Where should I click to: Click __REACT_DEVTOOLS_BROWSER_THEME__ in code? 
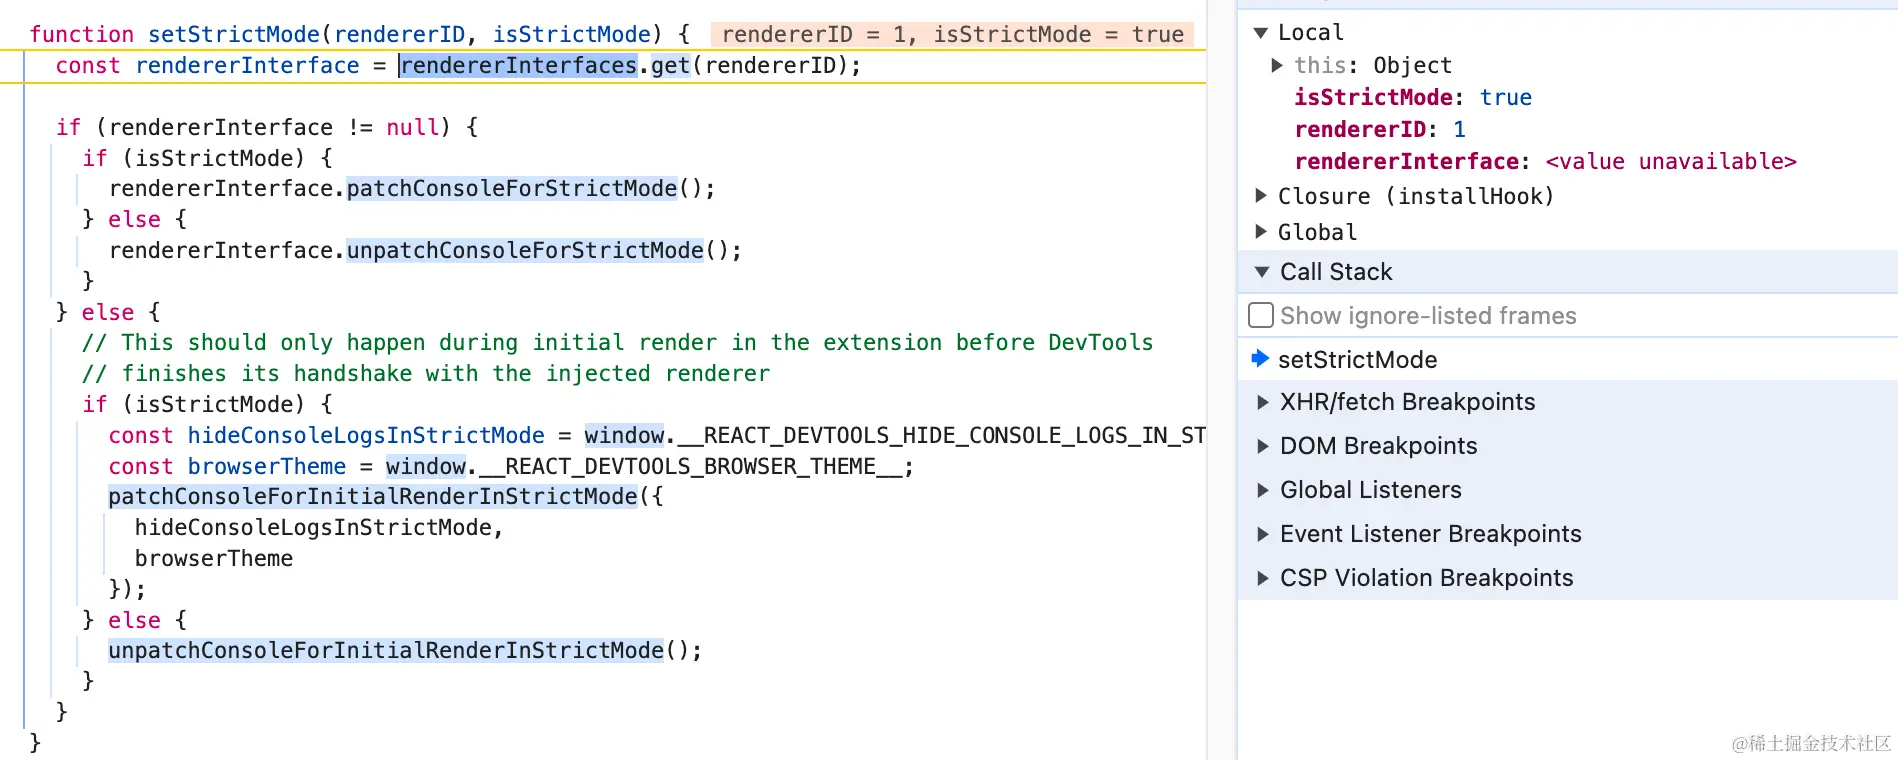(x=691, y=466)
